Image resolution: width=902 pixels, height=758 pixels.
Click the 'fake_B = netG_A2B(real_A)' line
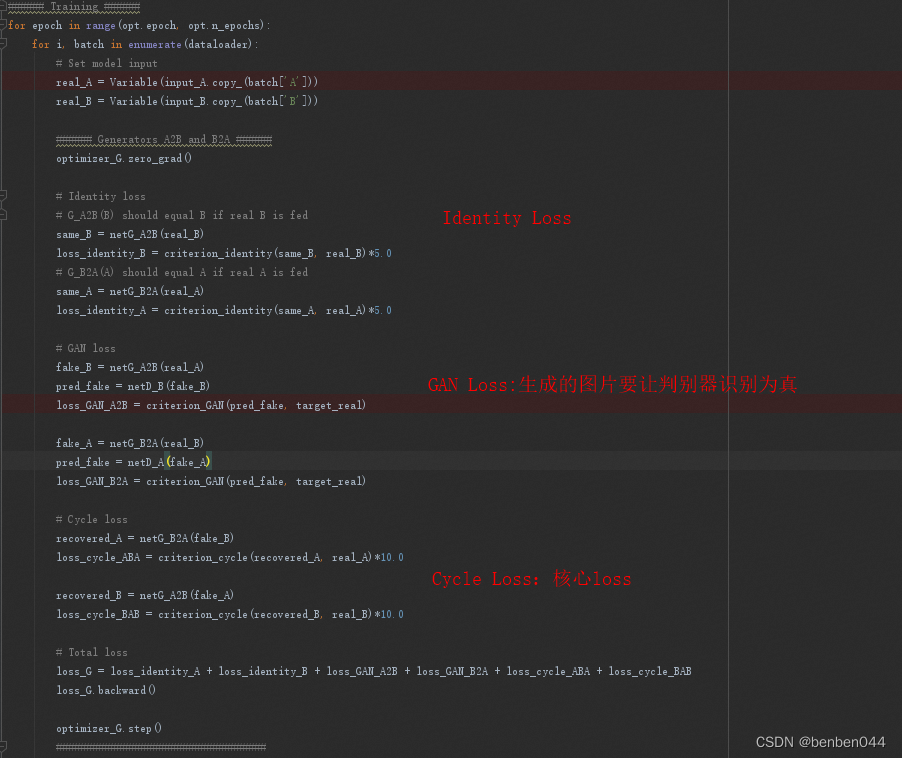click(130, 367)
